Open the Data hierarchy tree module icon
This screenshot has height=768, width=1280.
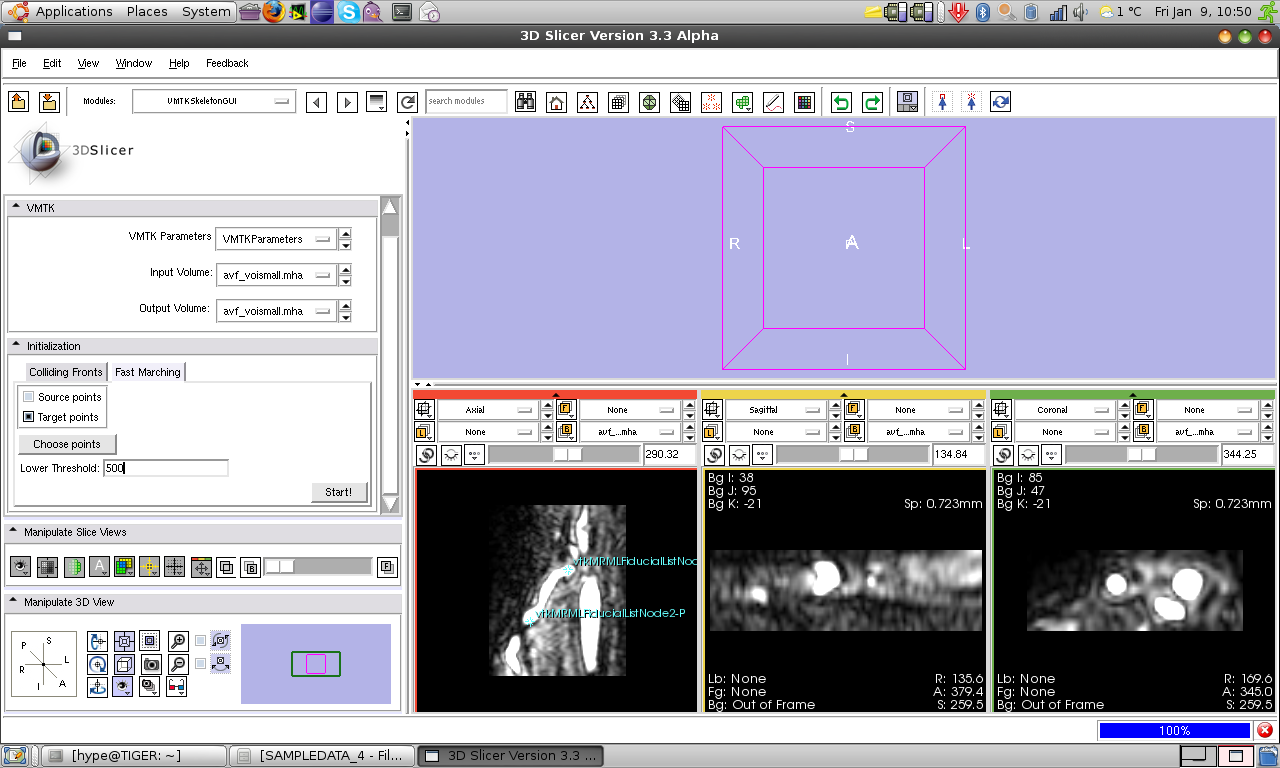pos(587,102)
